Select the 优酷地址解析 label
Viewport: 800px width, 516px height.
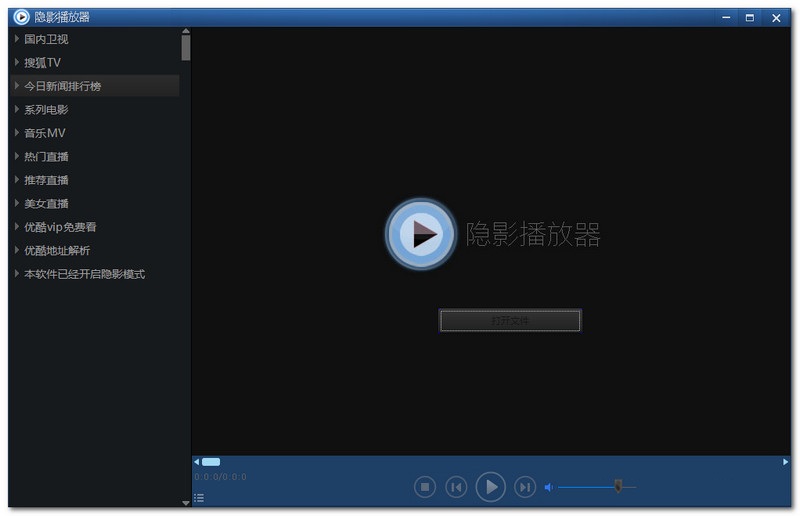(x=57, y=251)
